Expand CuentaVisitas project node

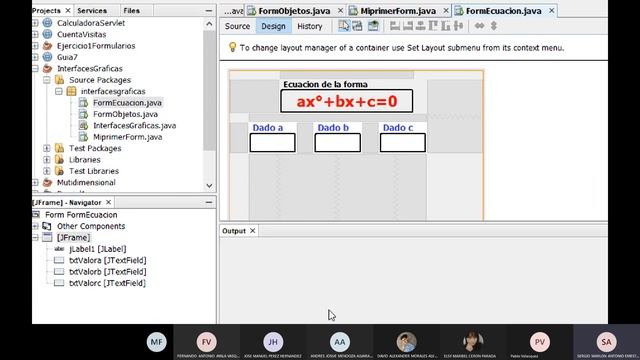click(x=36, y=34)
